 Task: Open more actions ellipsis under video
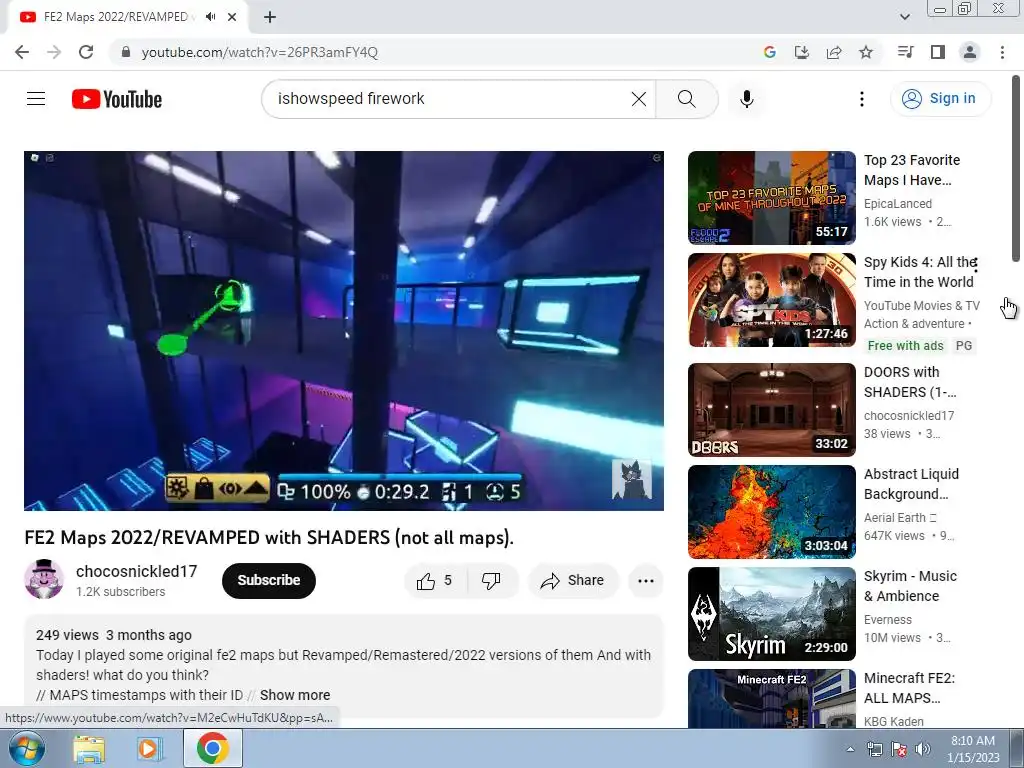click(x=646, y=581)
